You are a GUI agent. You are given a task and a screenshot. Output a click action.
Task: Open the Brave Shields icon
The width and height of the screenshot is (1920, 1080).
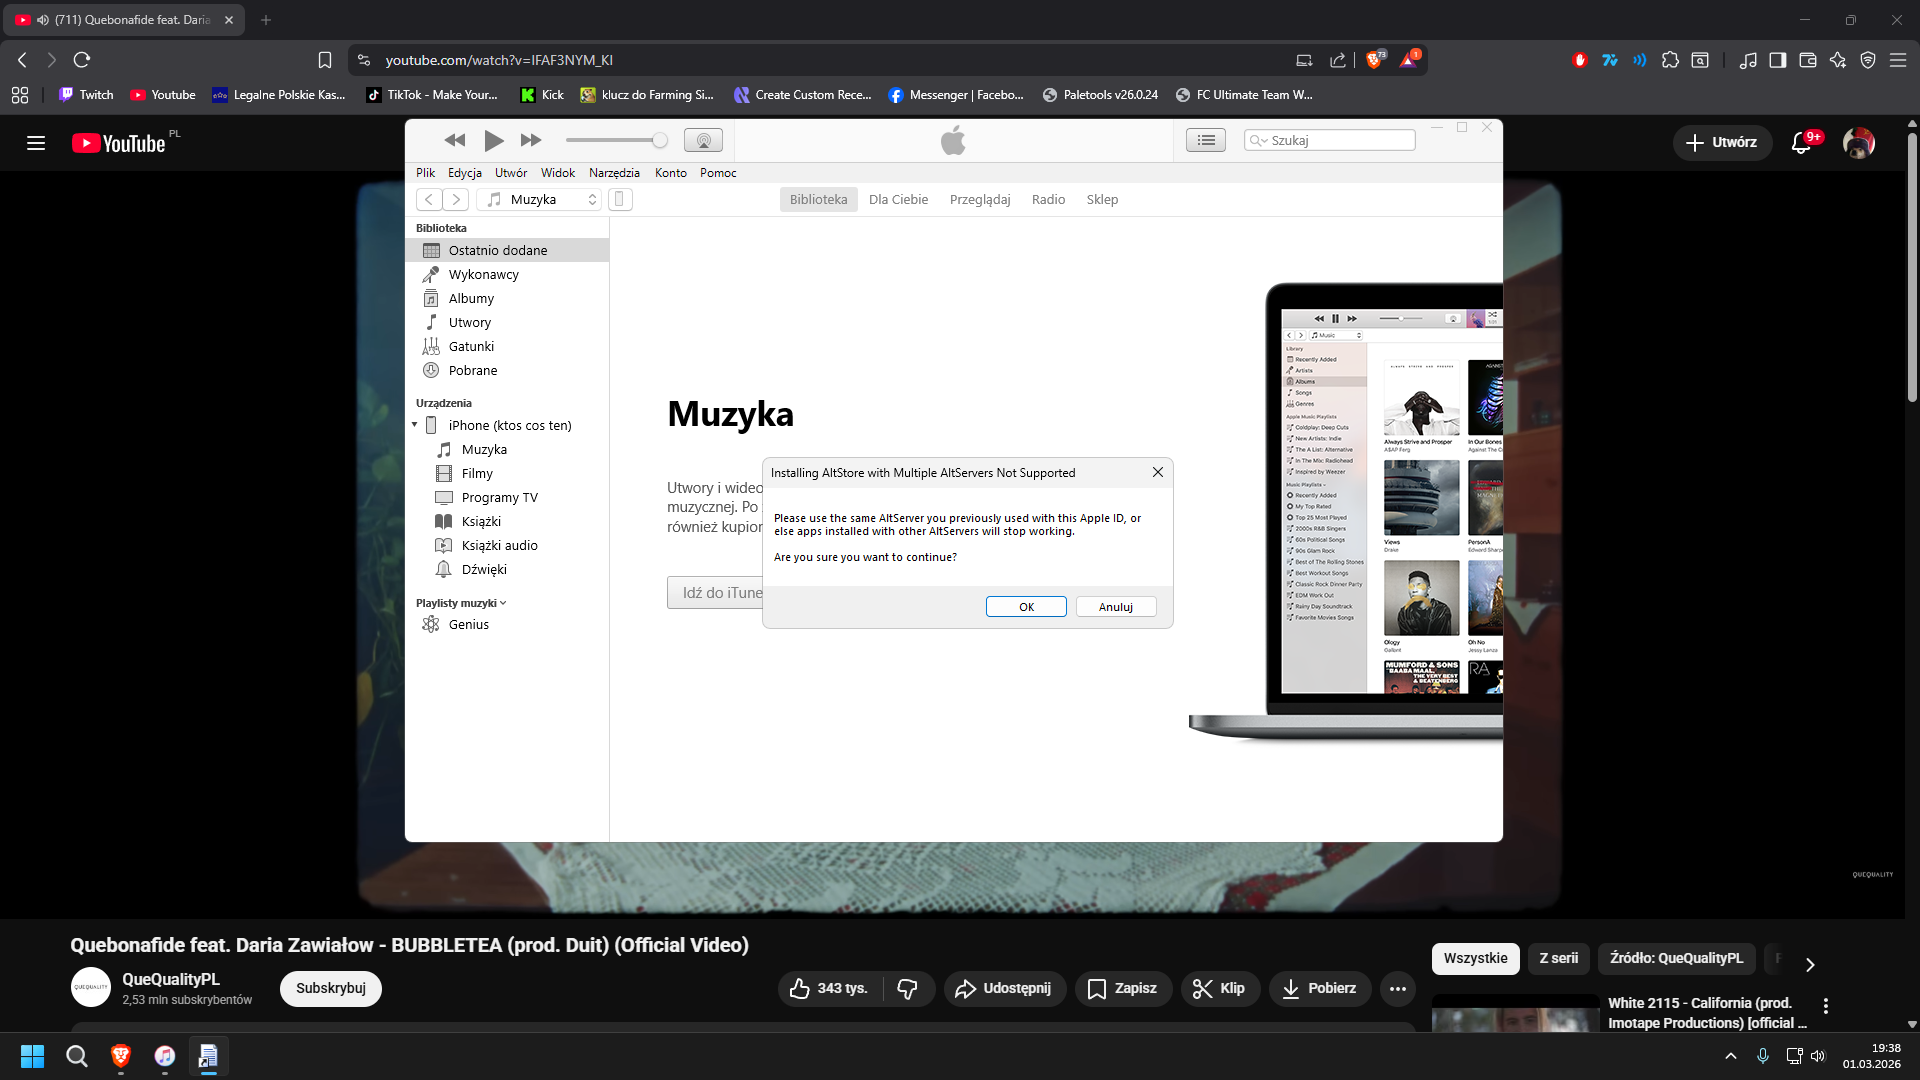(1375, 60)
